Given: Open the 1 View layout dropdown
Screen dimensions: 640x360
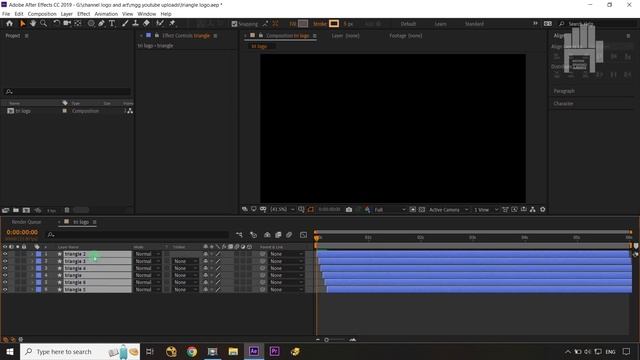Looking at the screenshot, I should click(486, 209).
